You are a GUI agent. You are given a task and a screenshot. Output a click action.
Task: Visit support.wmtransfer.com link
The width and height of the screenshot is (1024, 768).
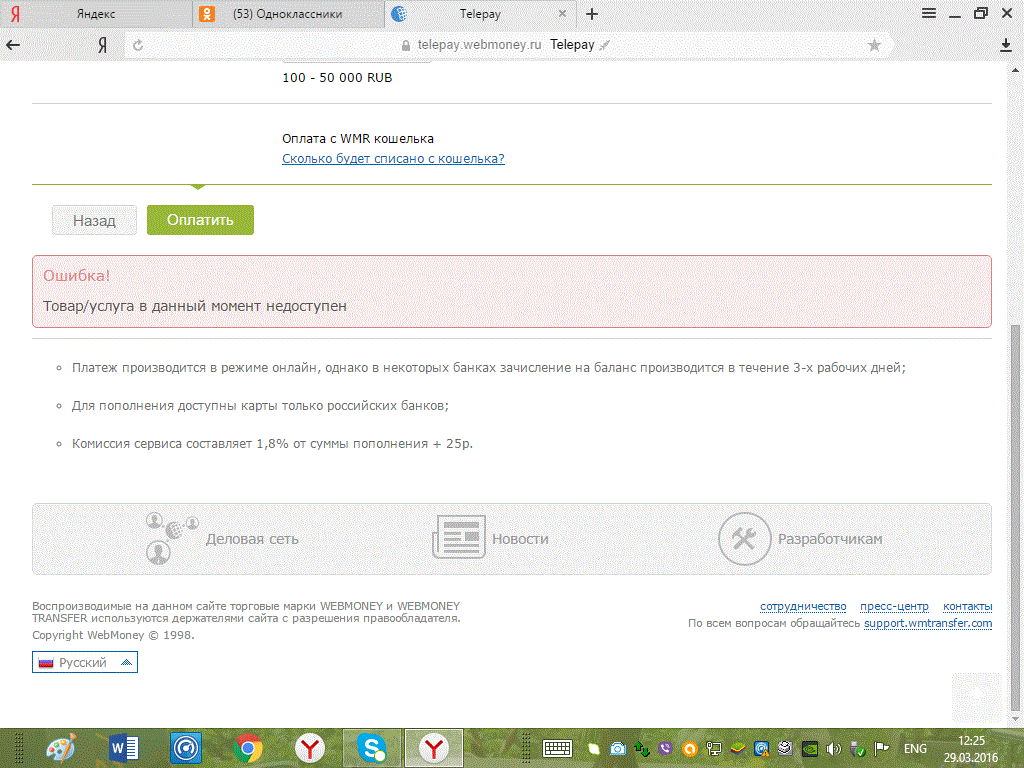[x=928, y=624]
